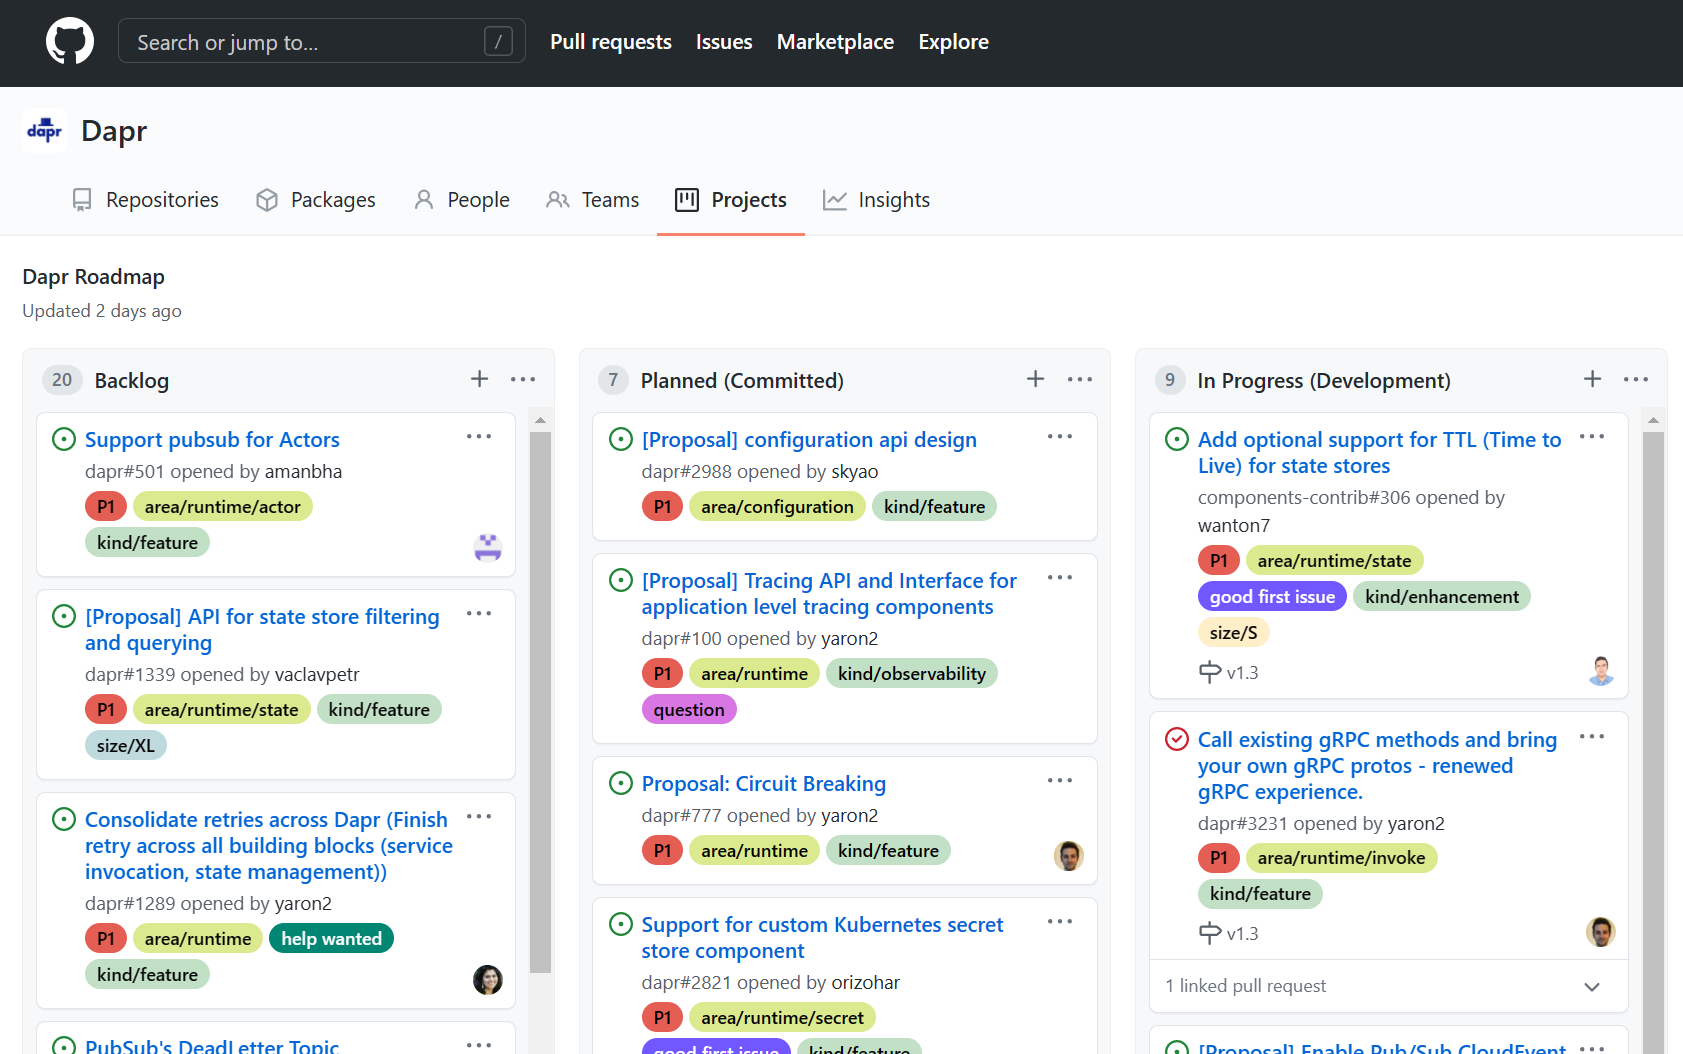Open the Proposal: Circuit Breaking issue link
This screenshot has width=1683, height=1054.
(x=763, y=784)
